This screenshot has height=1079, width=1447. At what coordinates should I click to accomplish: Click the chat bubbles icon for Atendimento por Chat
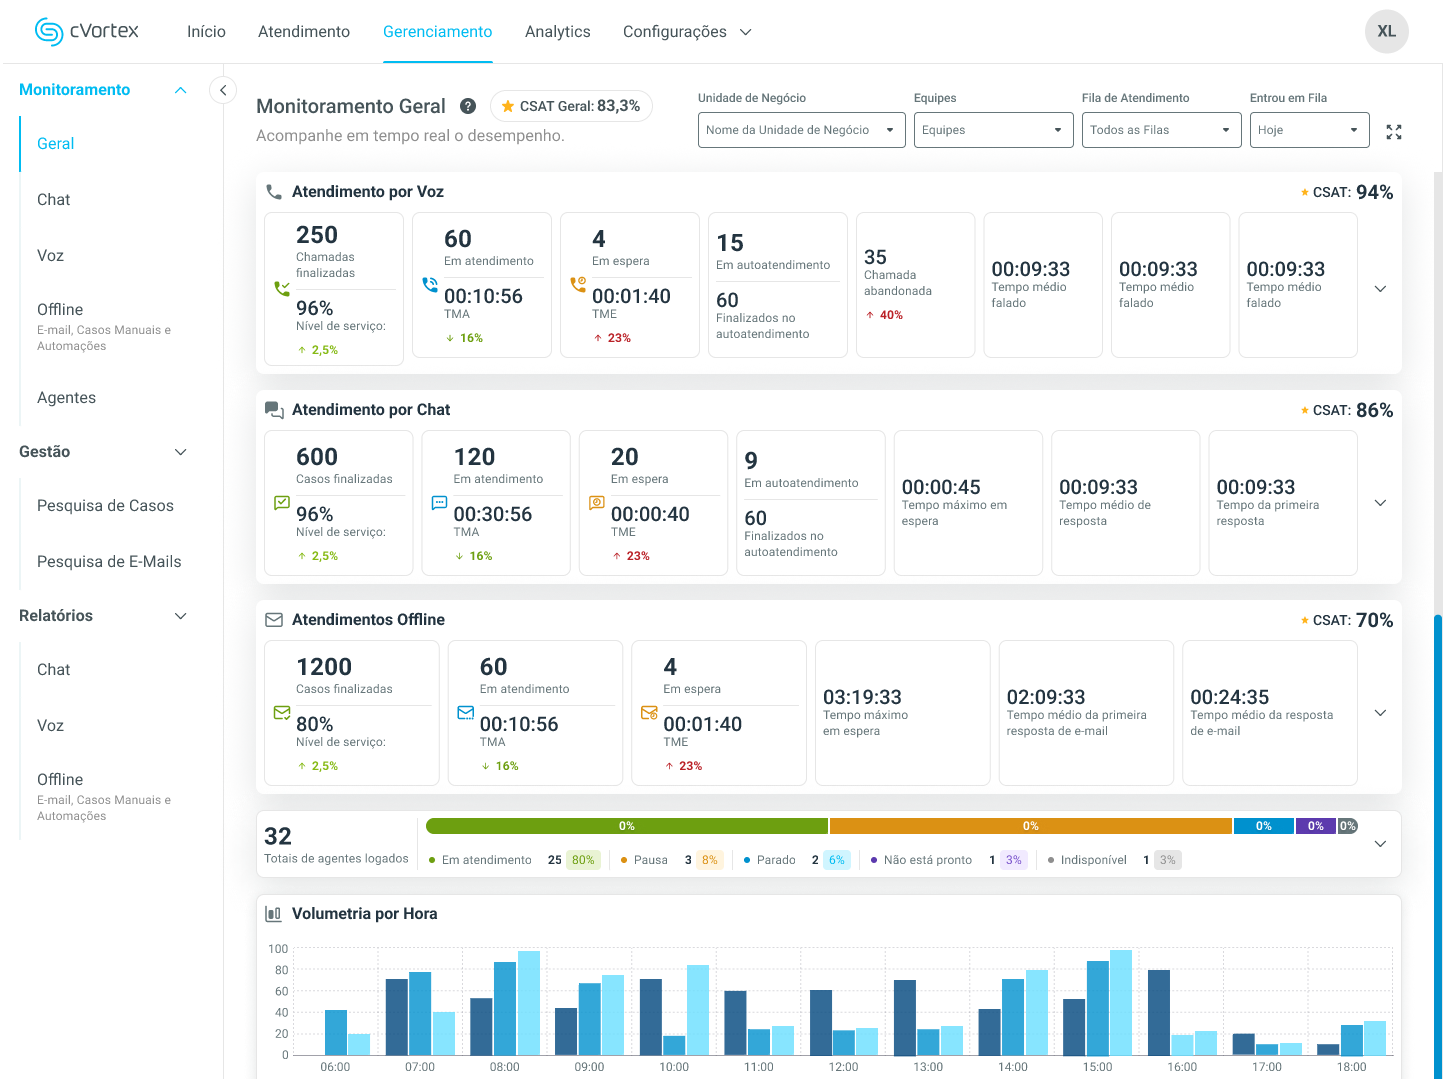(x=274, y=410)
